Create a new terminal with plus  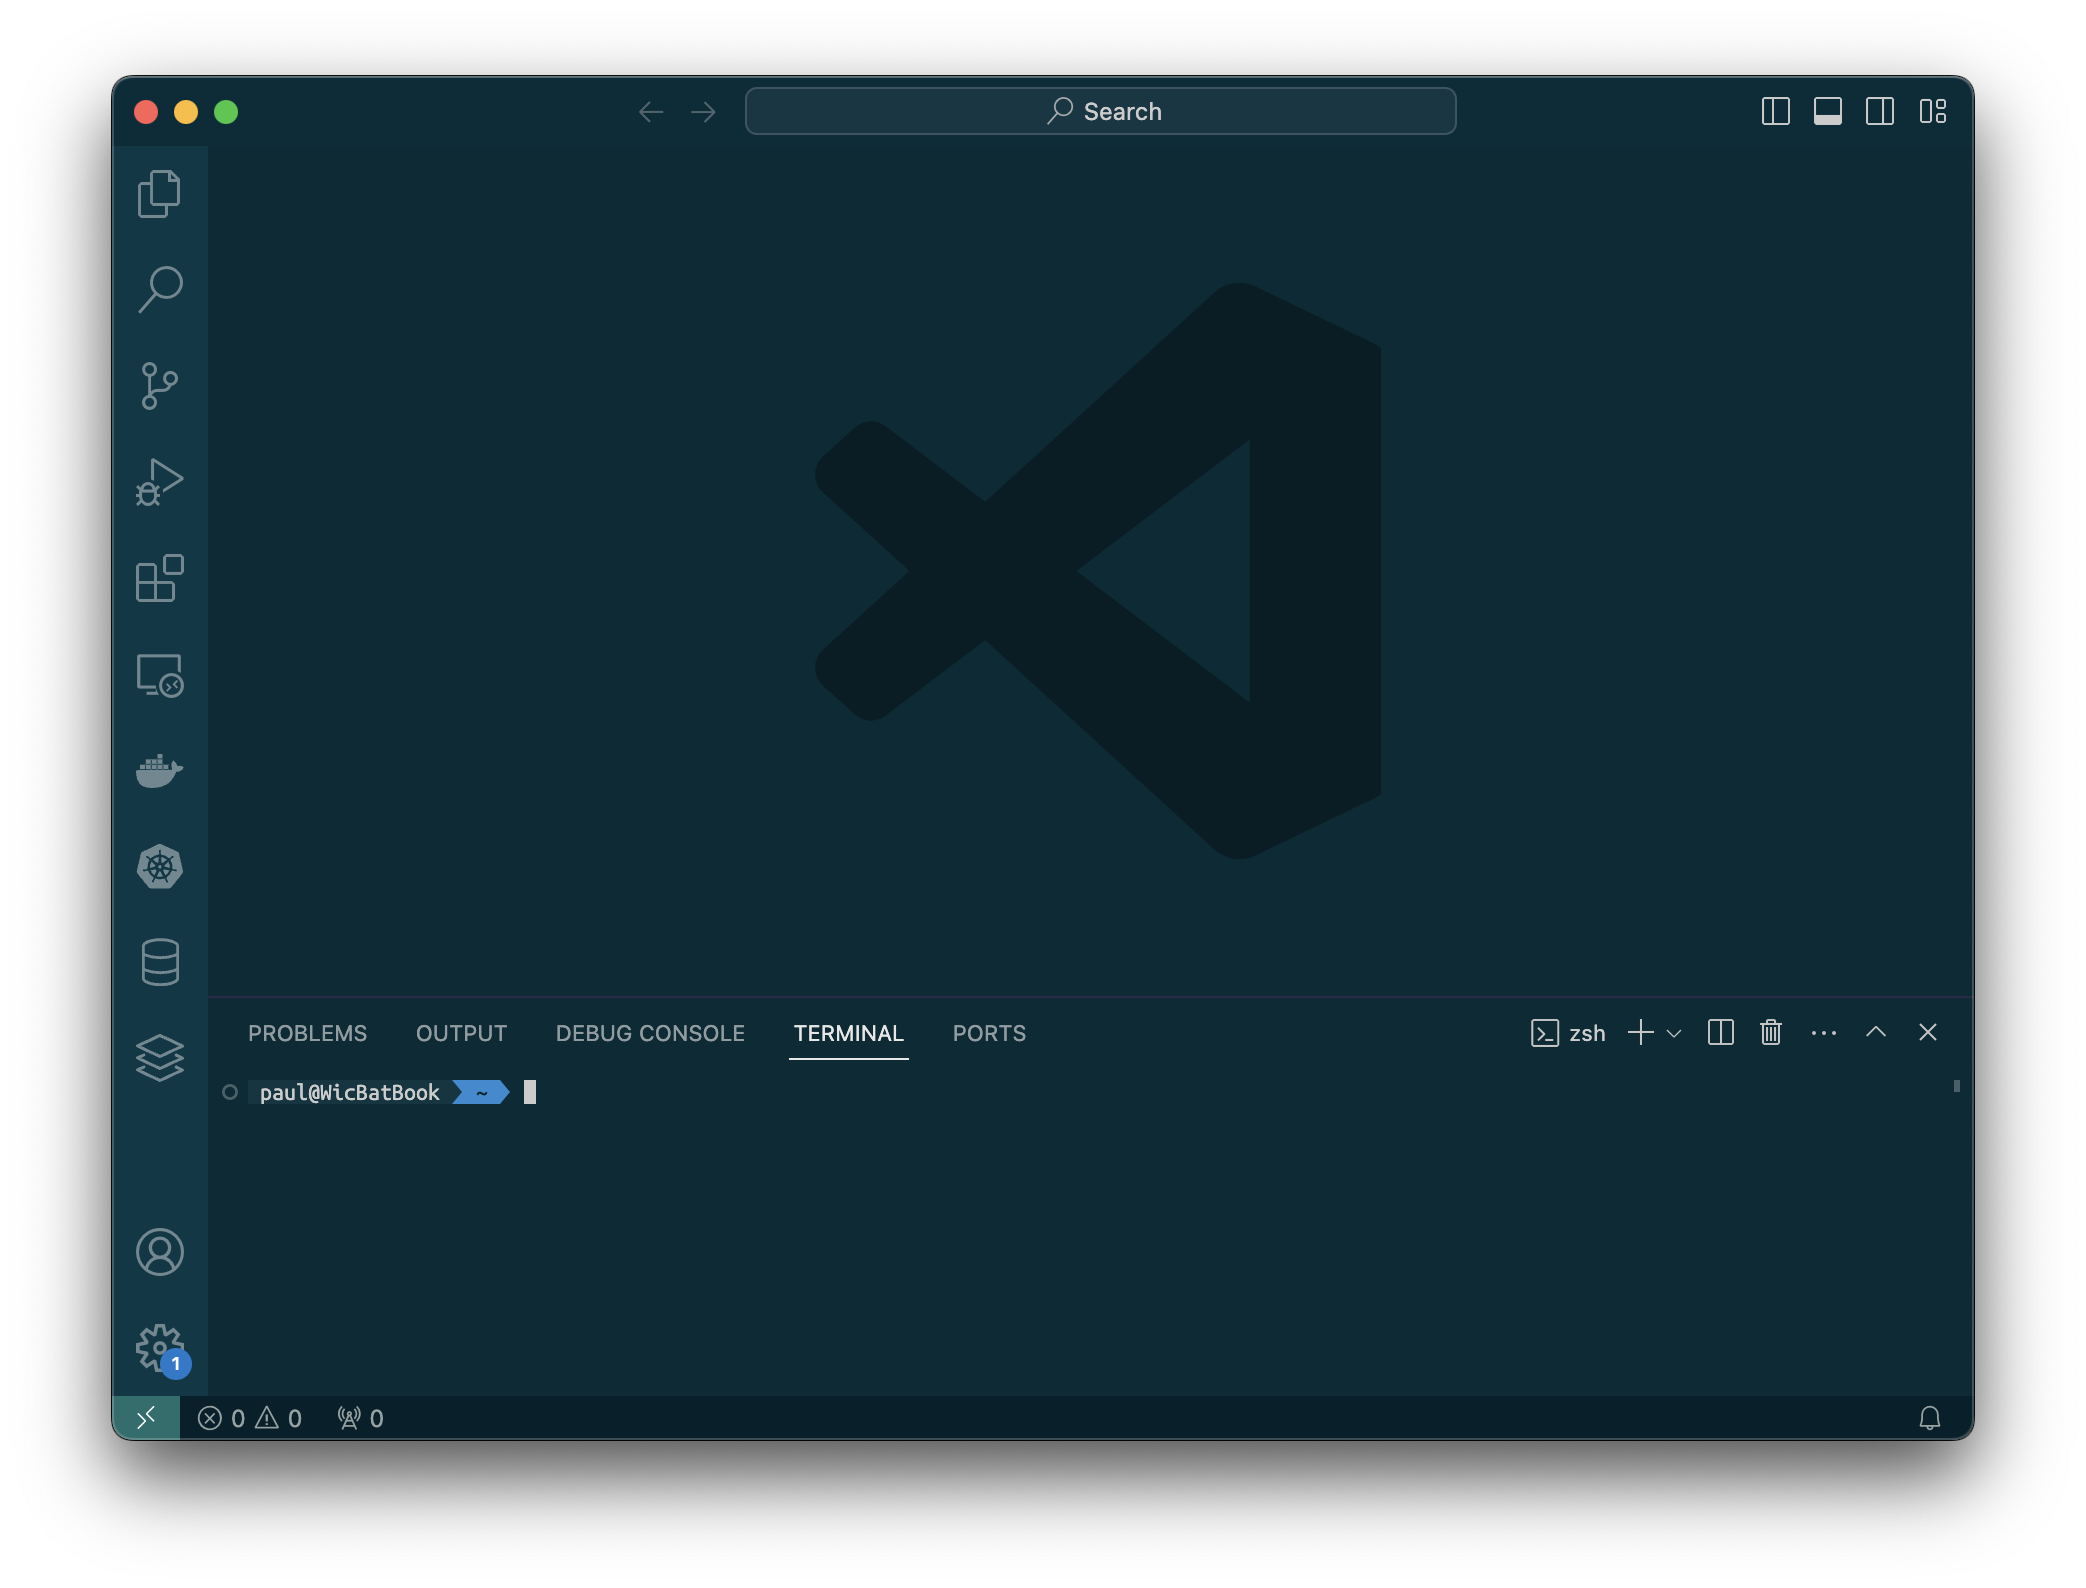[1640, 1032]
